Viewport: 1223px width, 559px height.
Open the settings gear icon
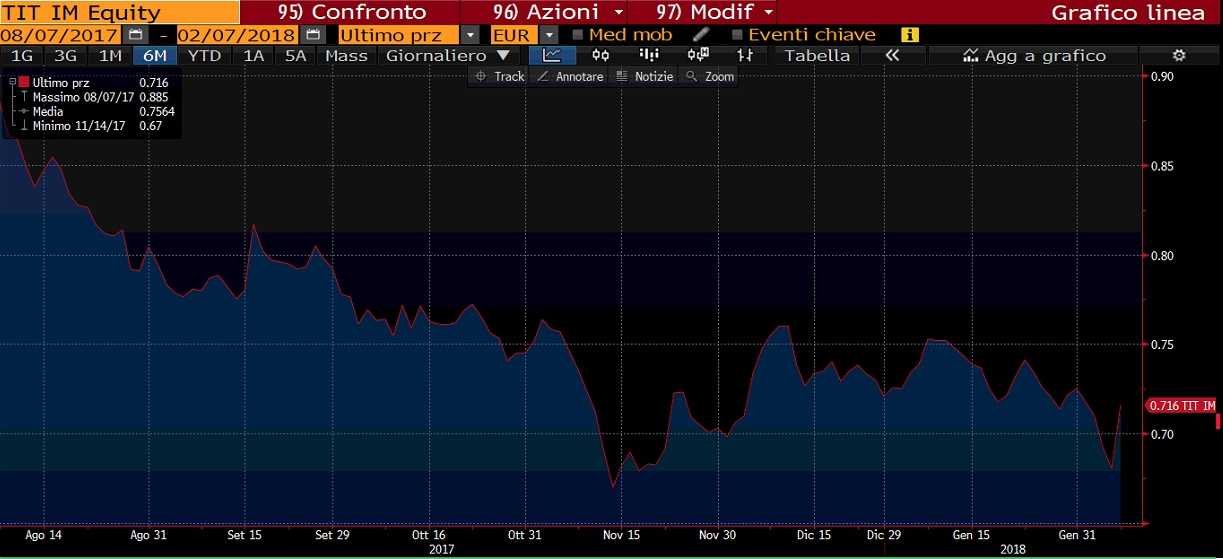pos(1179,55)
